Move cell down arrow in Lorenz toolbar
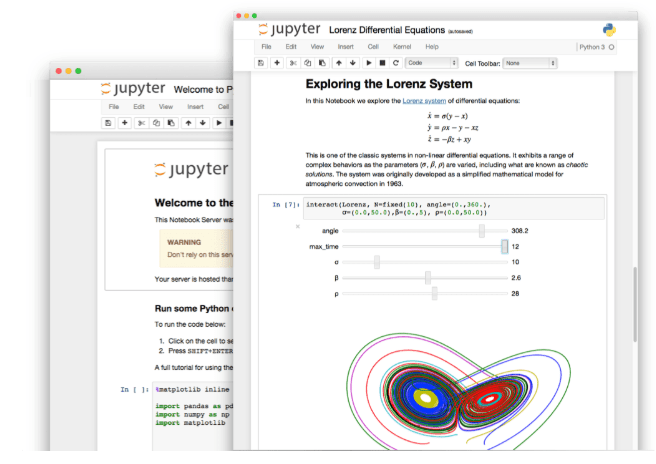 click(353, 63)
